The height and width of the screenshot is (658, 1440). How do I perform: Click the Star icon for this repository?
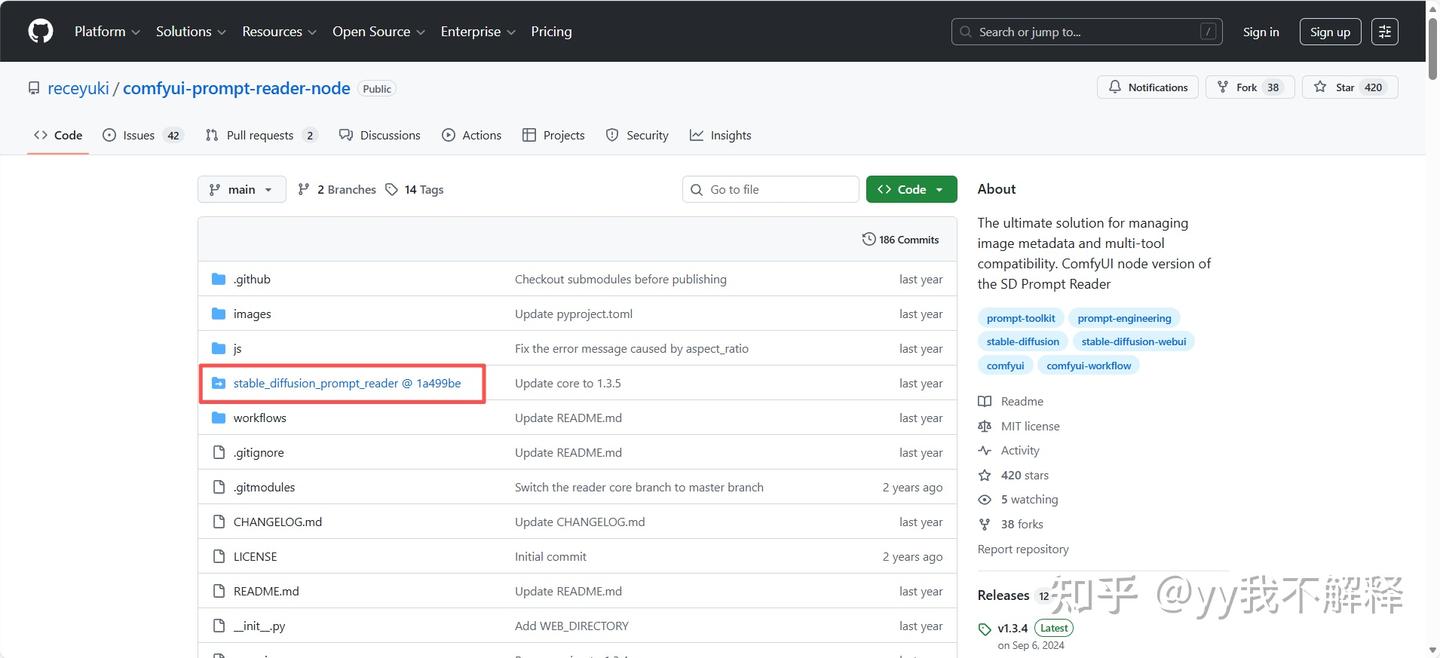[x=1320, y=87]
